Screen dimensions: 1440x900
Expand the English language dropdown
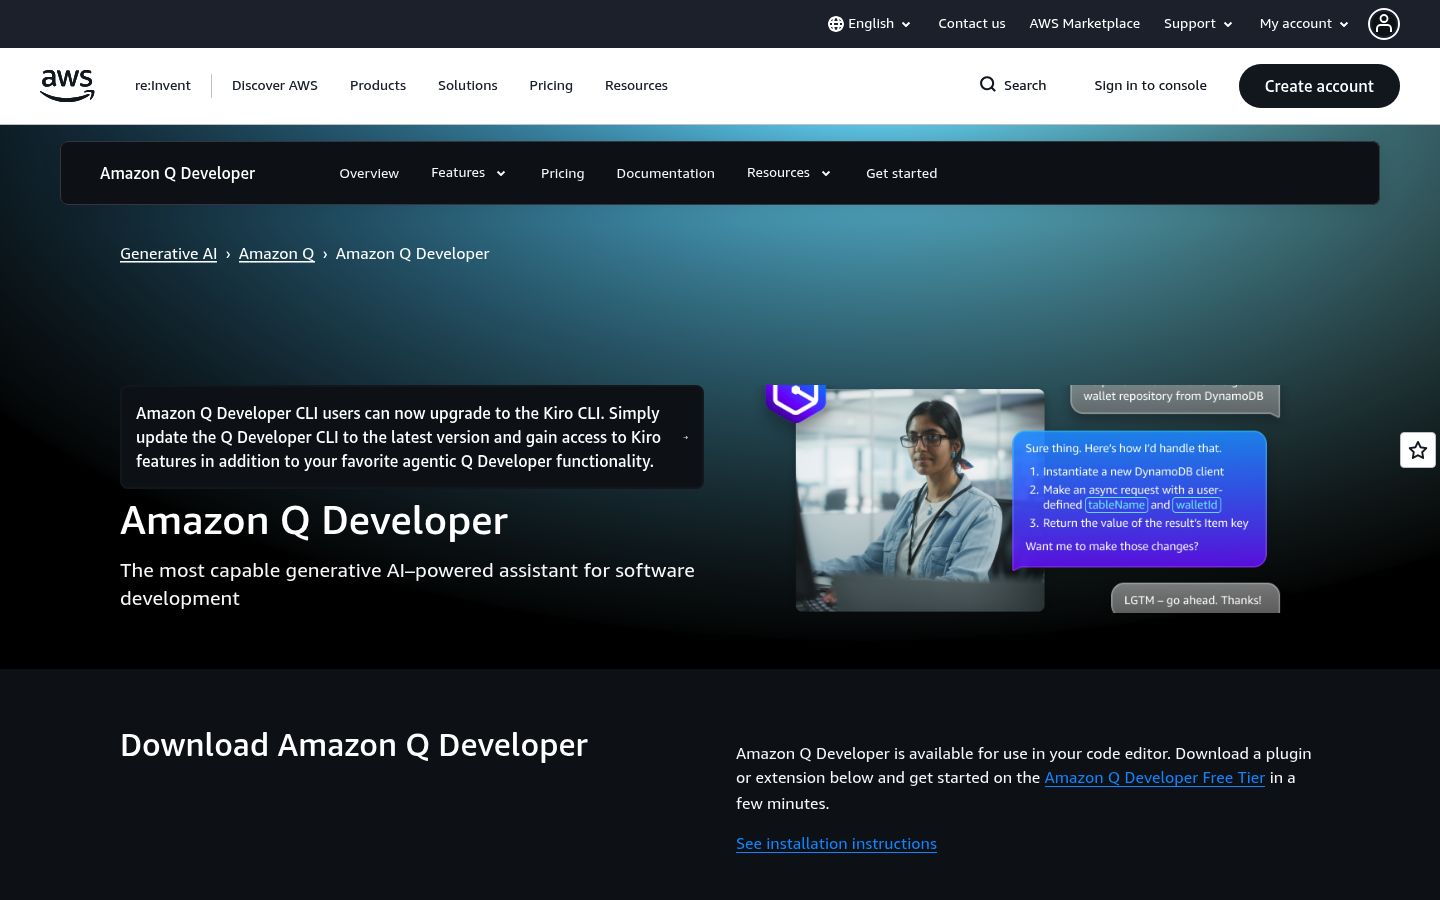pos(870,24)
